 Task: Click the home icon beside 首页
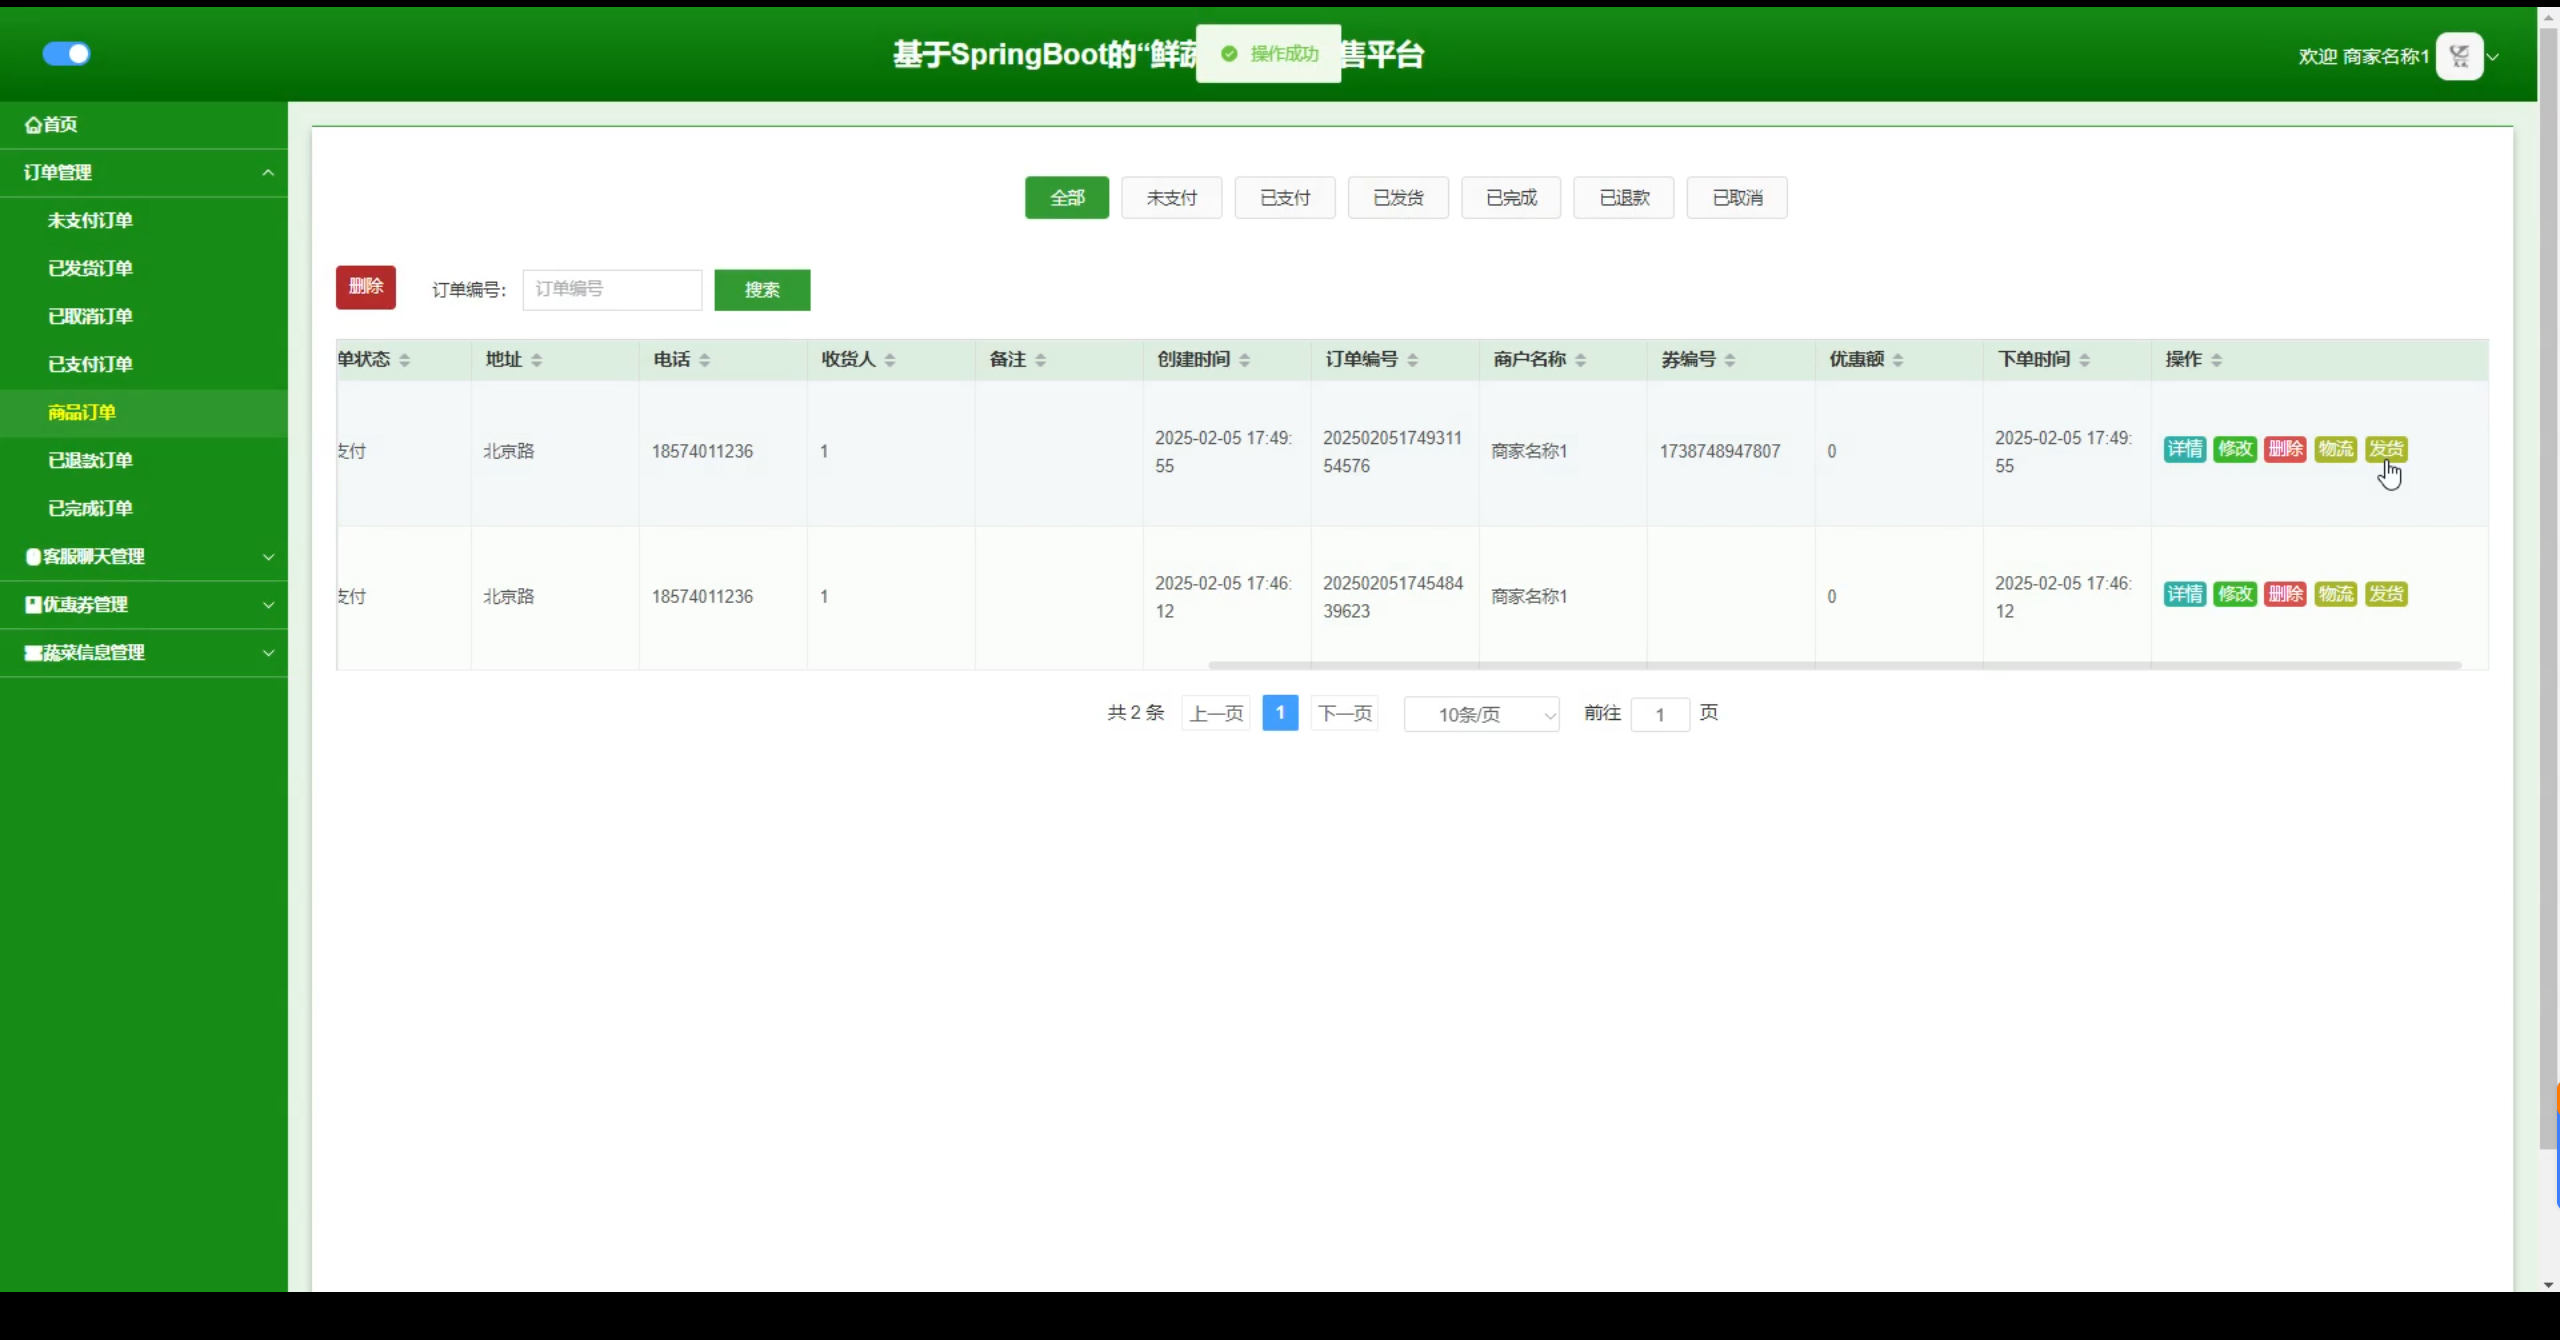coord(33,125)
